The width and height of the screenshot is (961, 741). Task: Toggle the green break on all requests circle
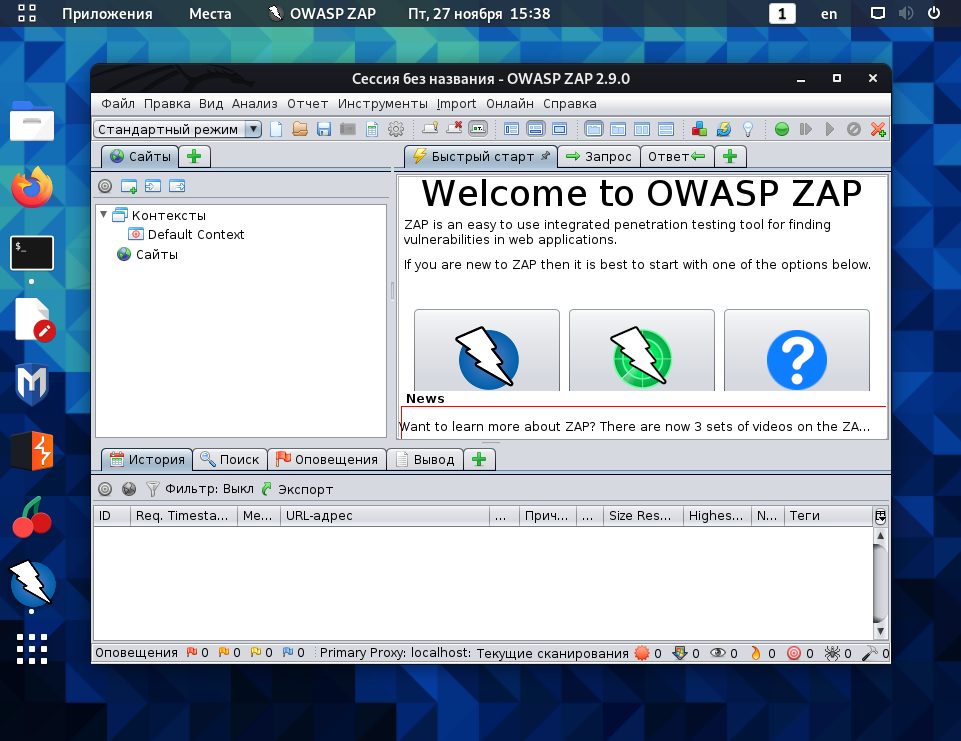[781, 129]
